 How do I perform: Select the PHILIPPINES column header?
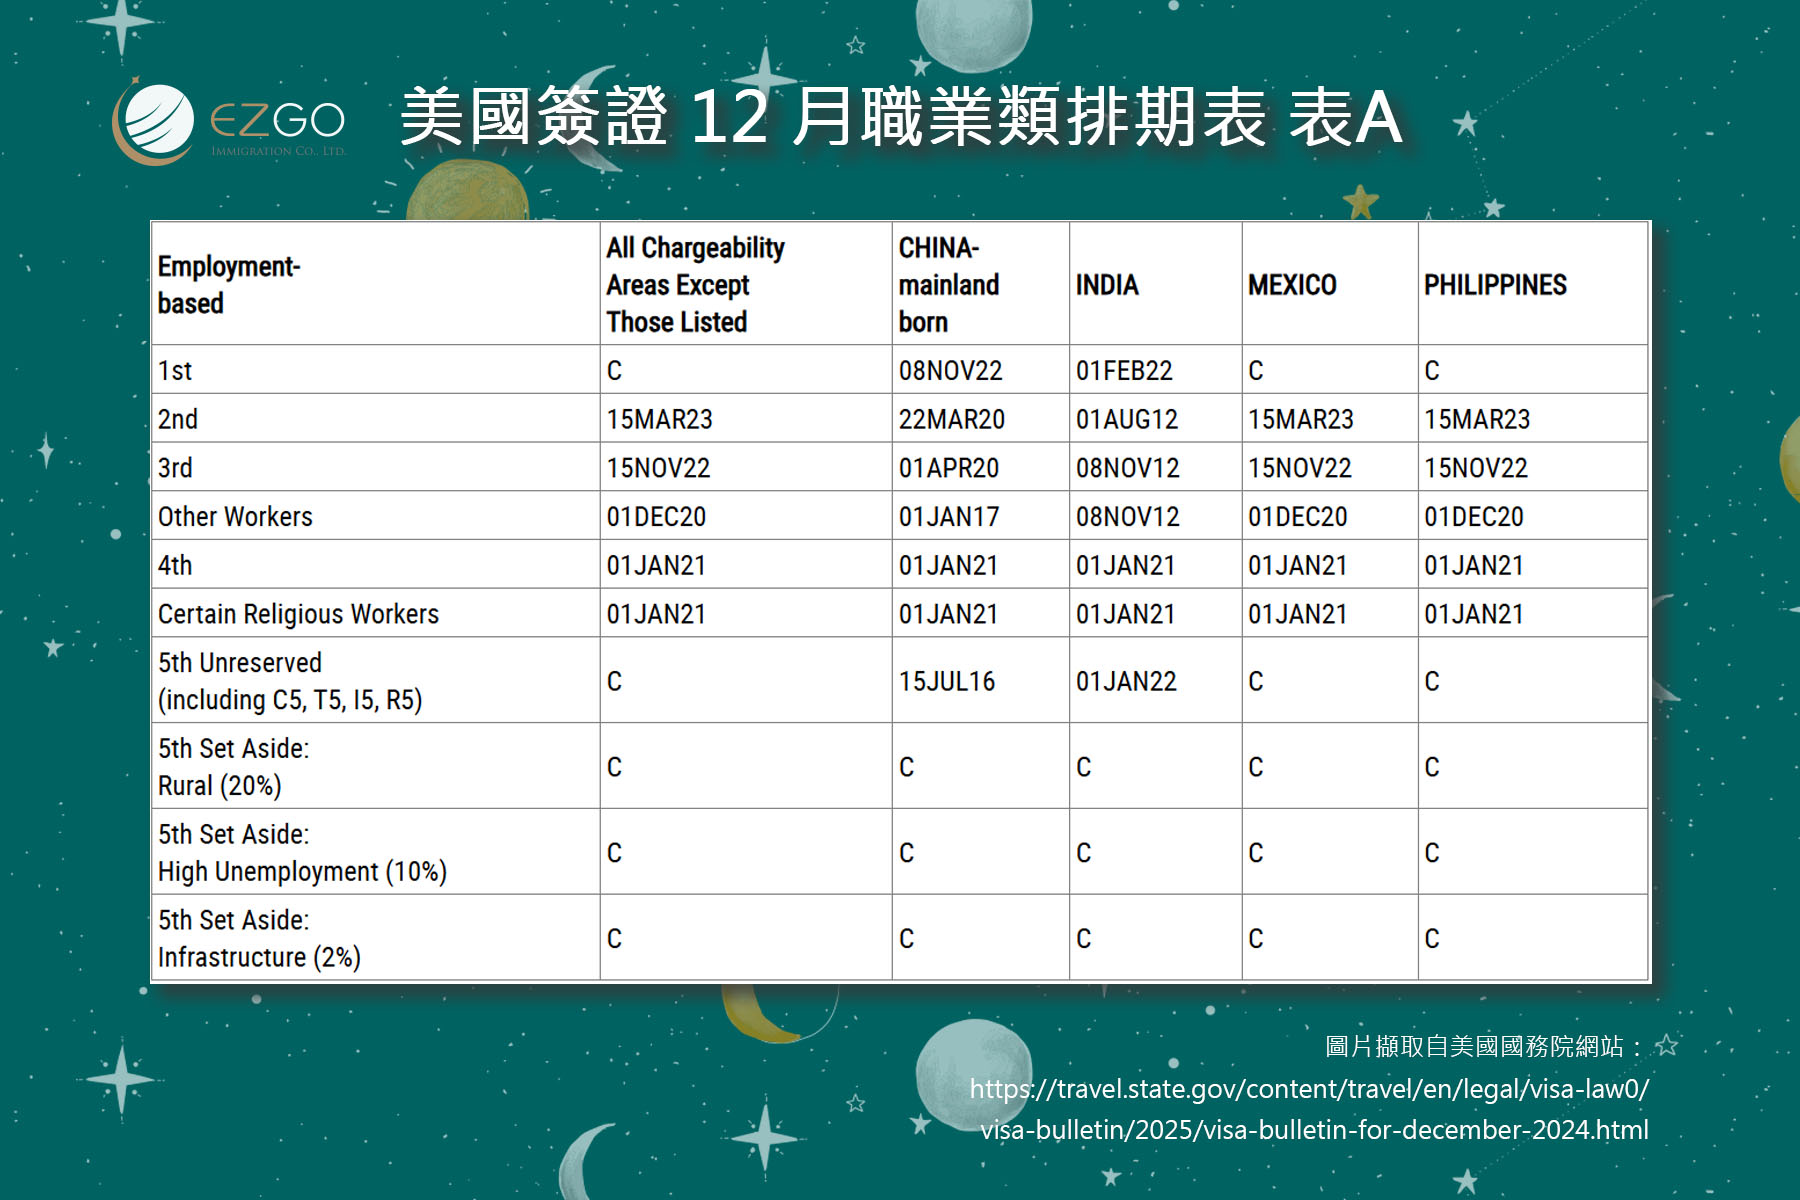[1494, 285]
